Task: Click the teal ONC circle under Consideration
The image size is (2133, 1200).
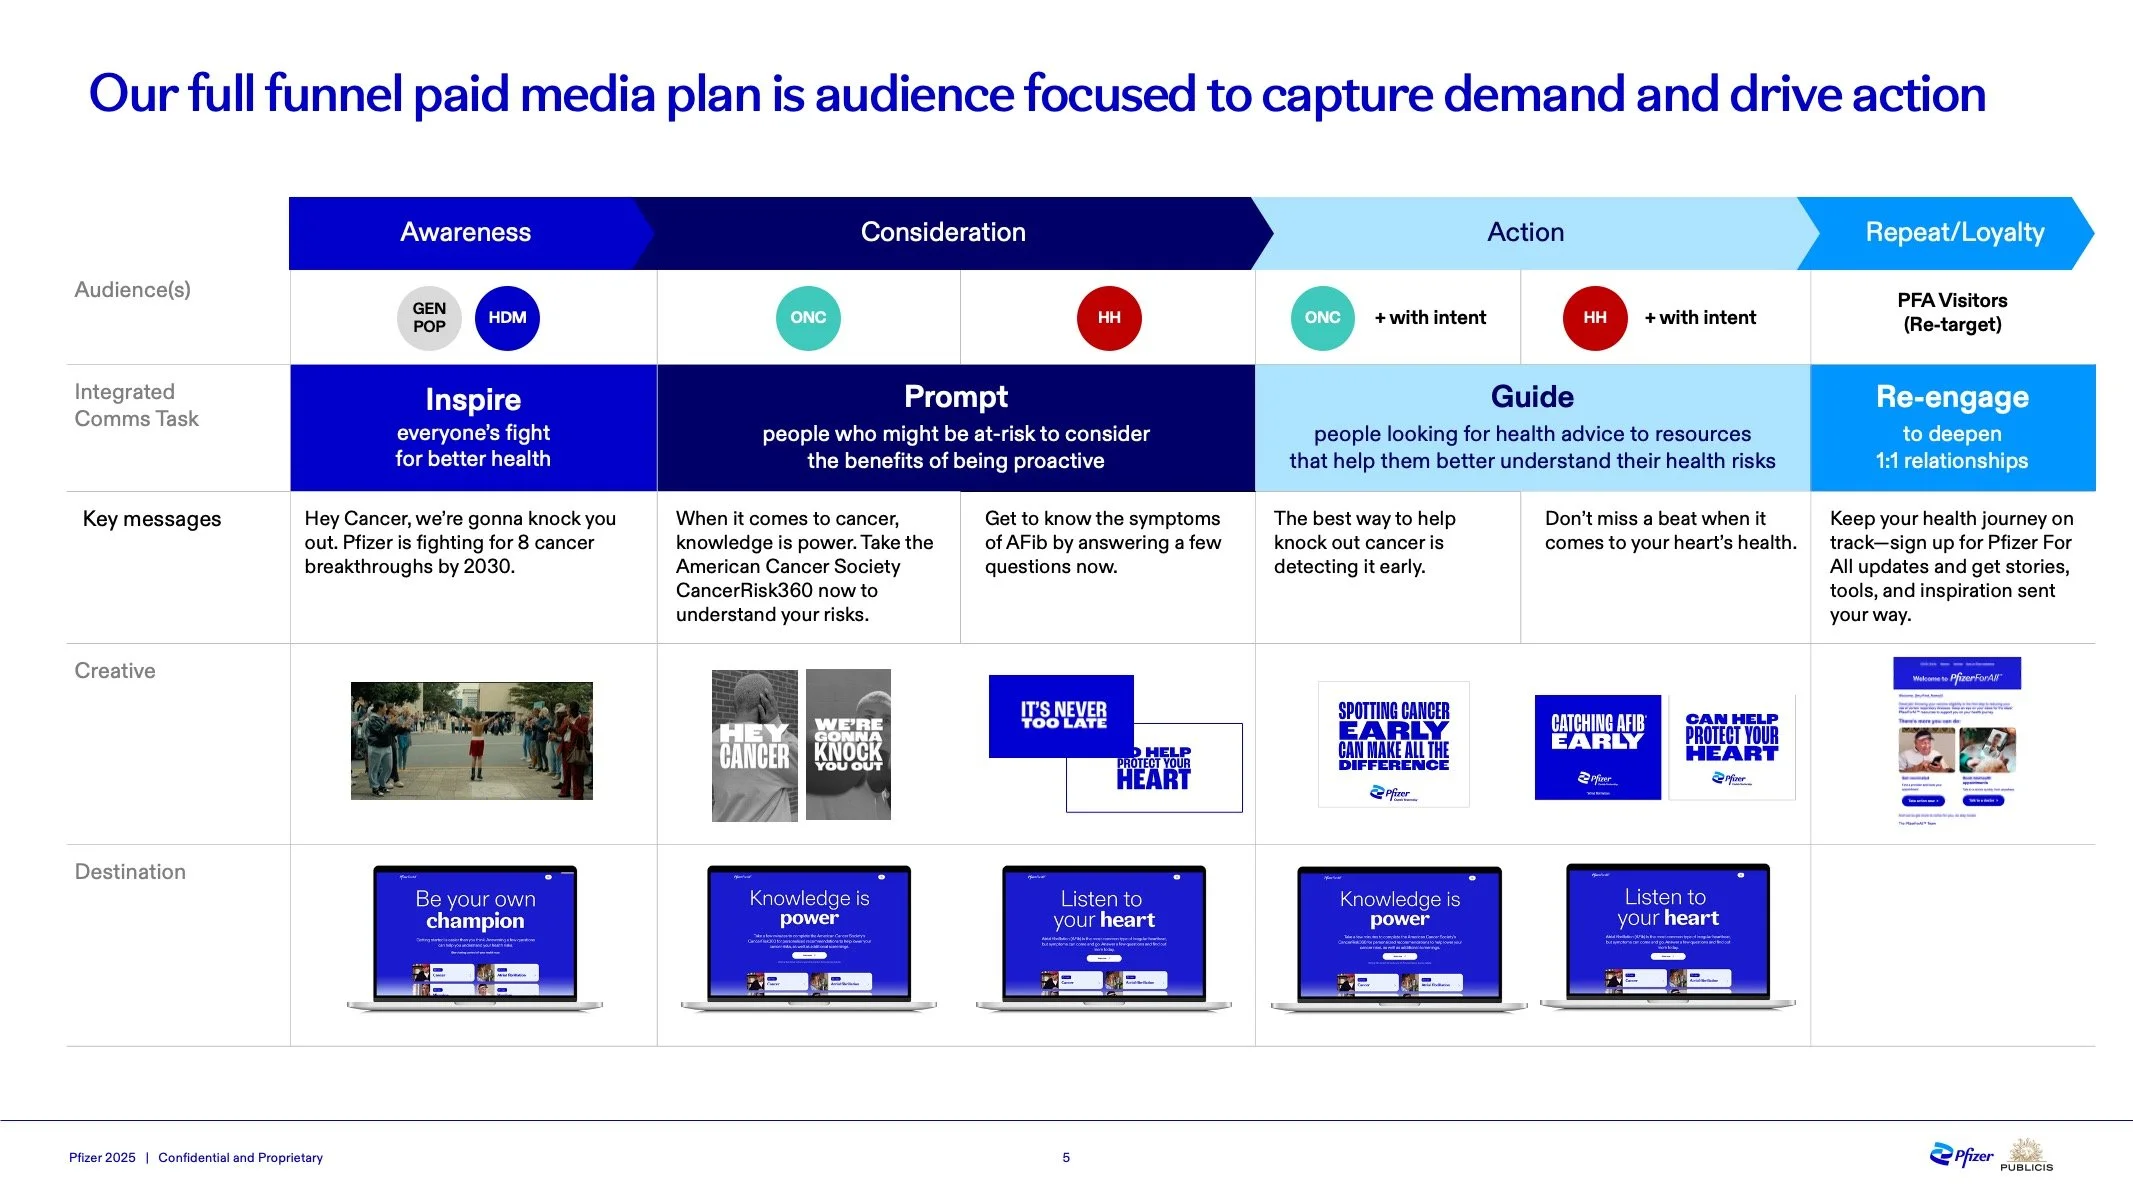Action: (808, 318)
